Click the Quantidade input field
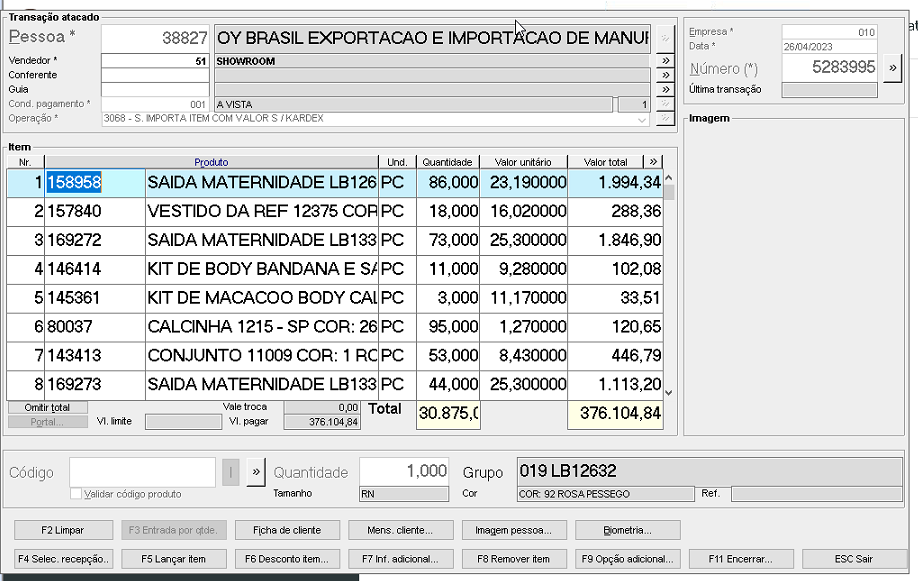This screenshot has height=581, width=918. (x=405, y=472)
